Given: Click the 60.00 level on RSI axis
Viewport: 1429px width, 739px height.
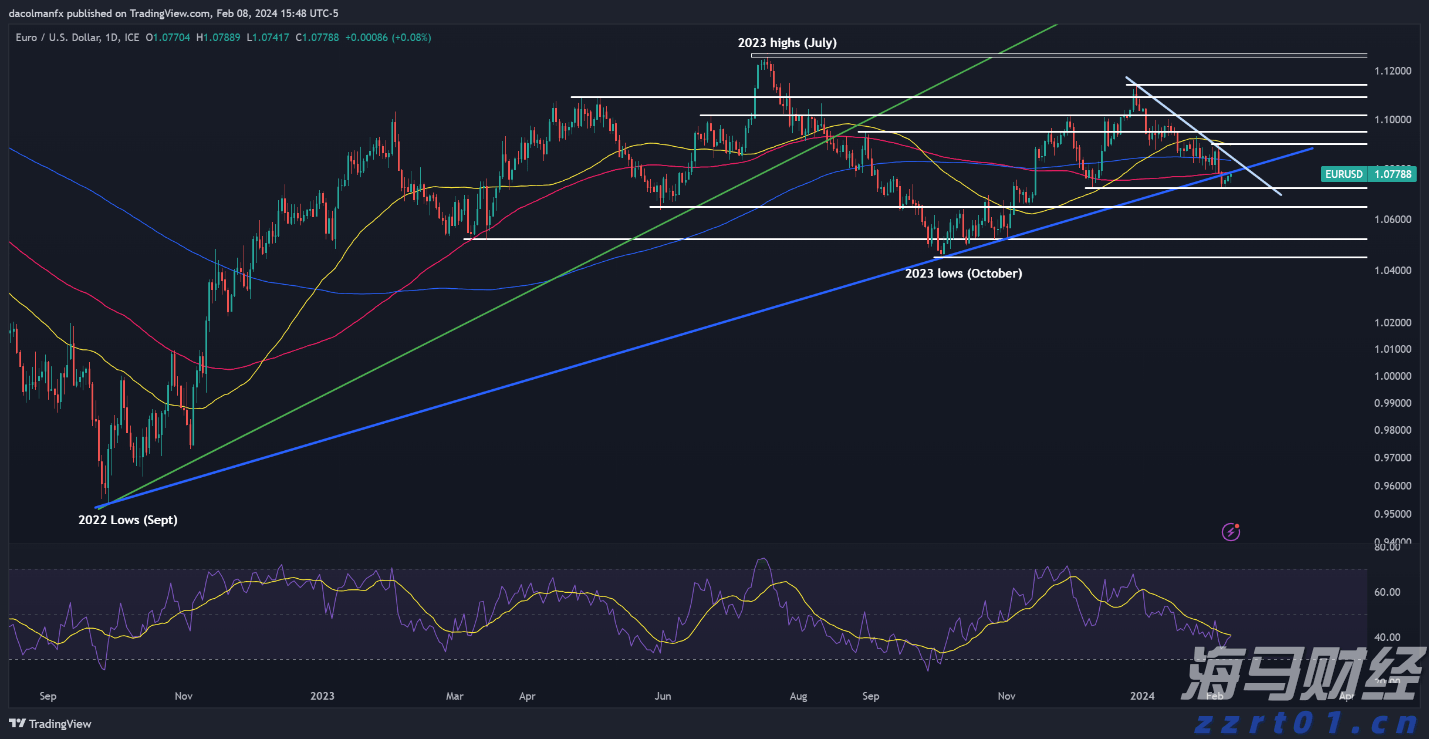Looking at the screenshot, I should [1387, 592].
